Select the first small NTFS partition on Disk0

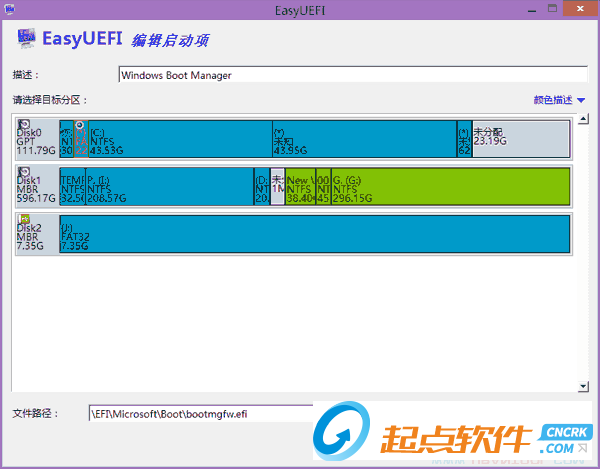click(66, 139)
